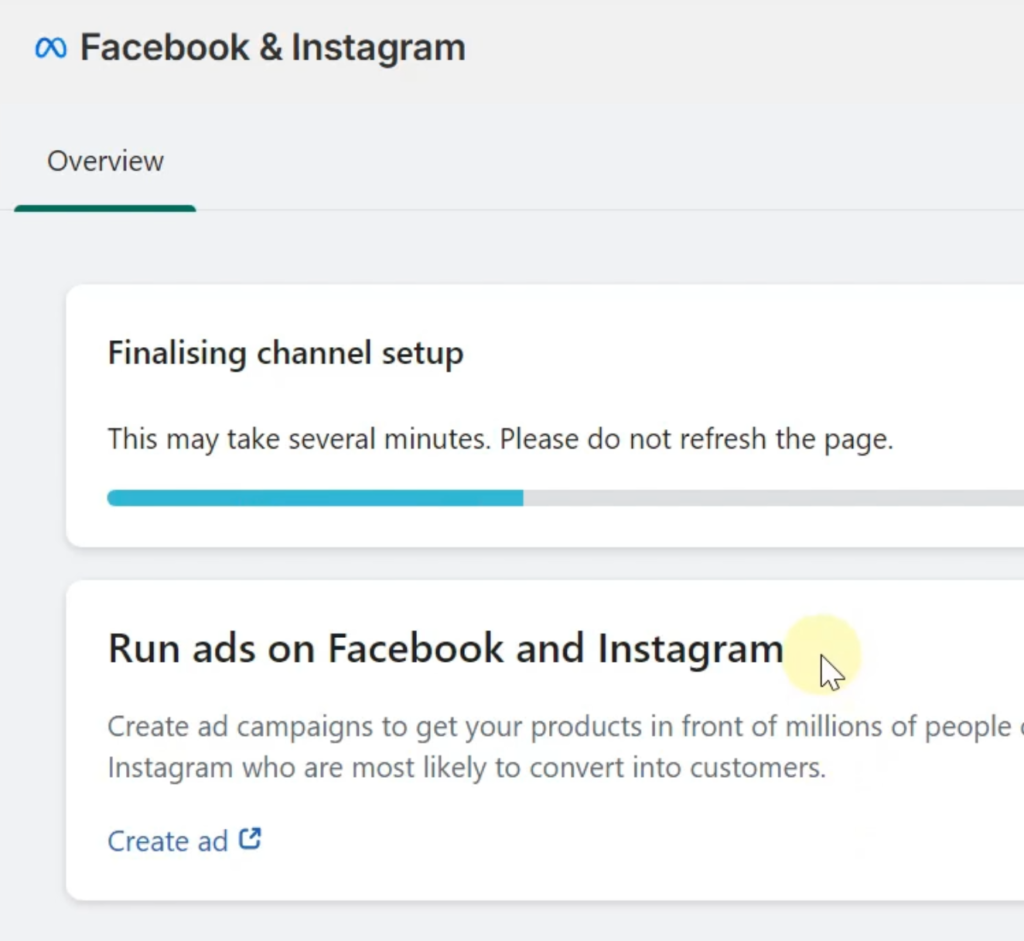Image resolution: width=1024 pixels, height=941 pixels.
Task: Click the Meta infinity logo icon
Action: click(50, 48)
